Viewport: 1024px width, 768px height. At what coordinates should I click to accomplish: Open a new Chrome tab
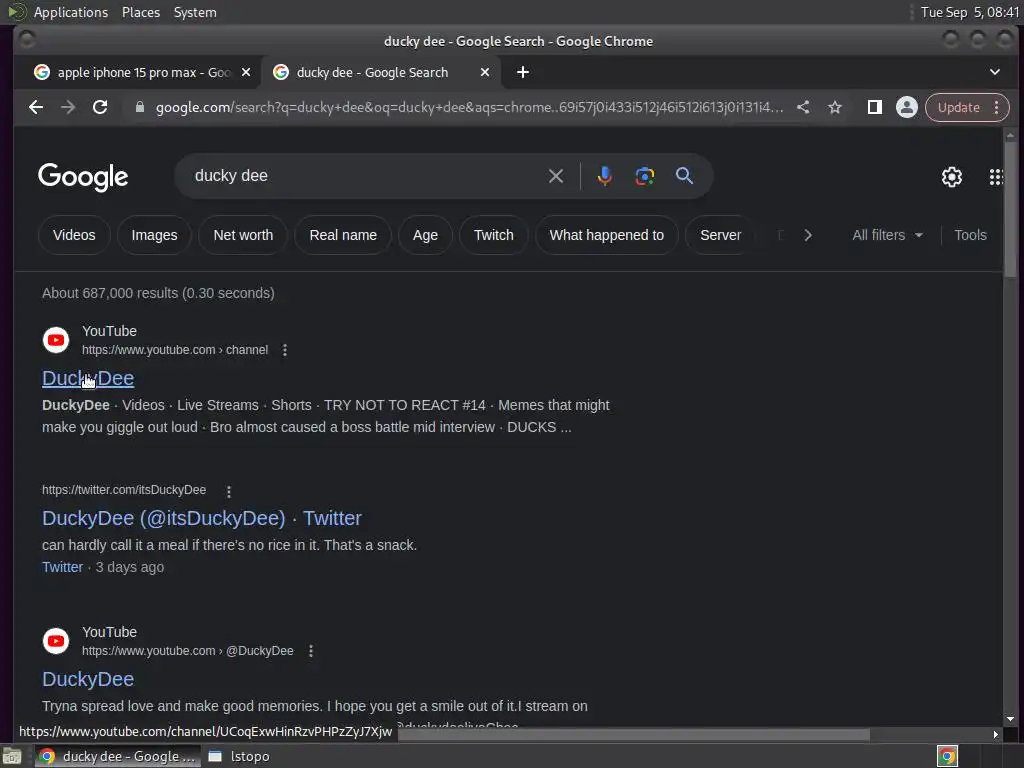[x=523, y=72]
